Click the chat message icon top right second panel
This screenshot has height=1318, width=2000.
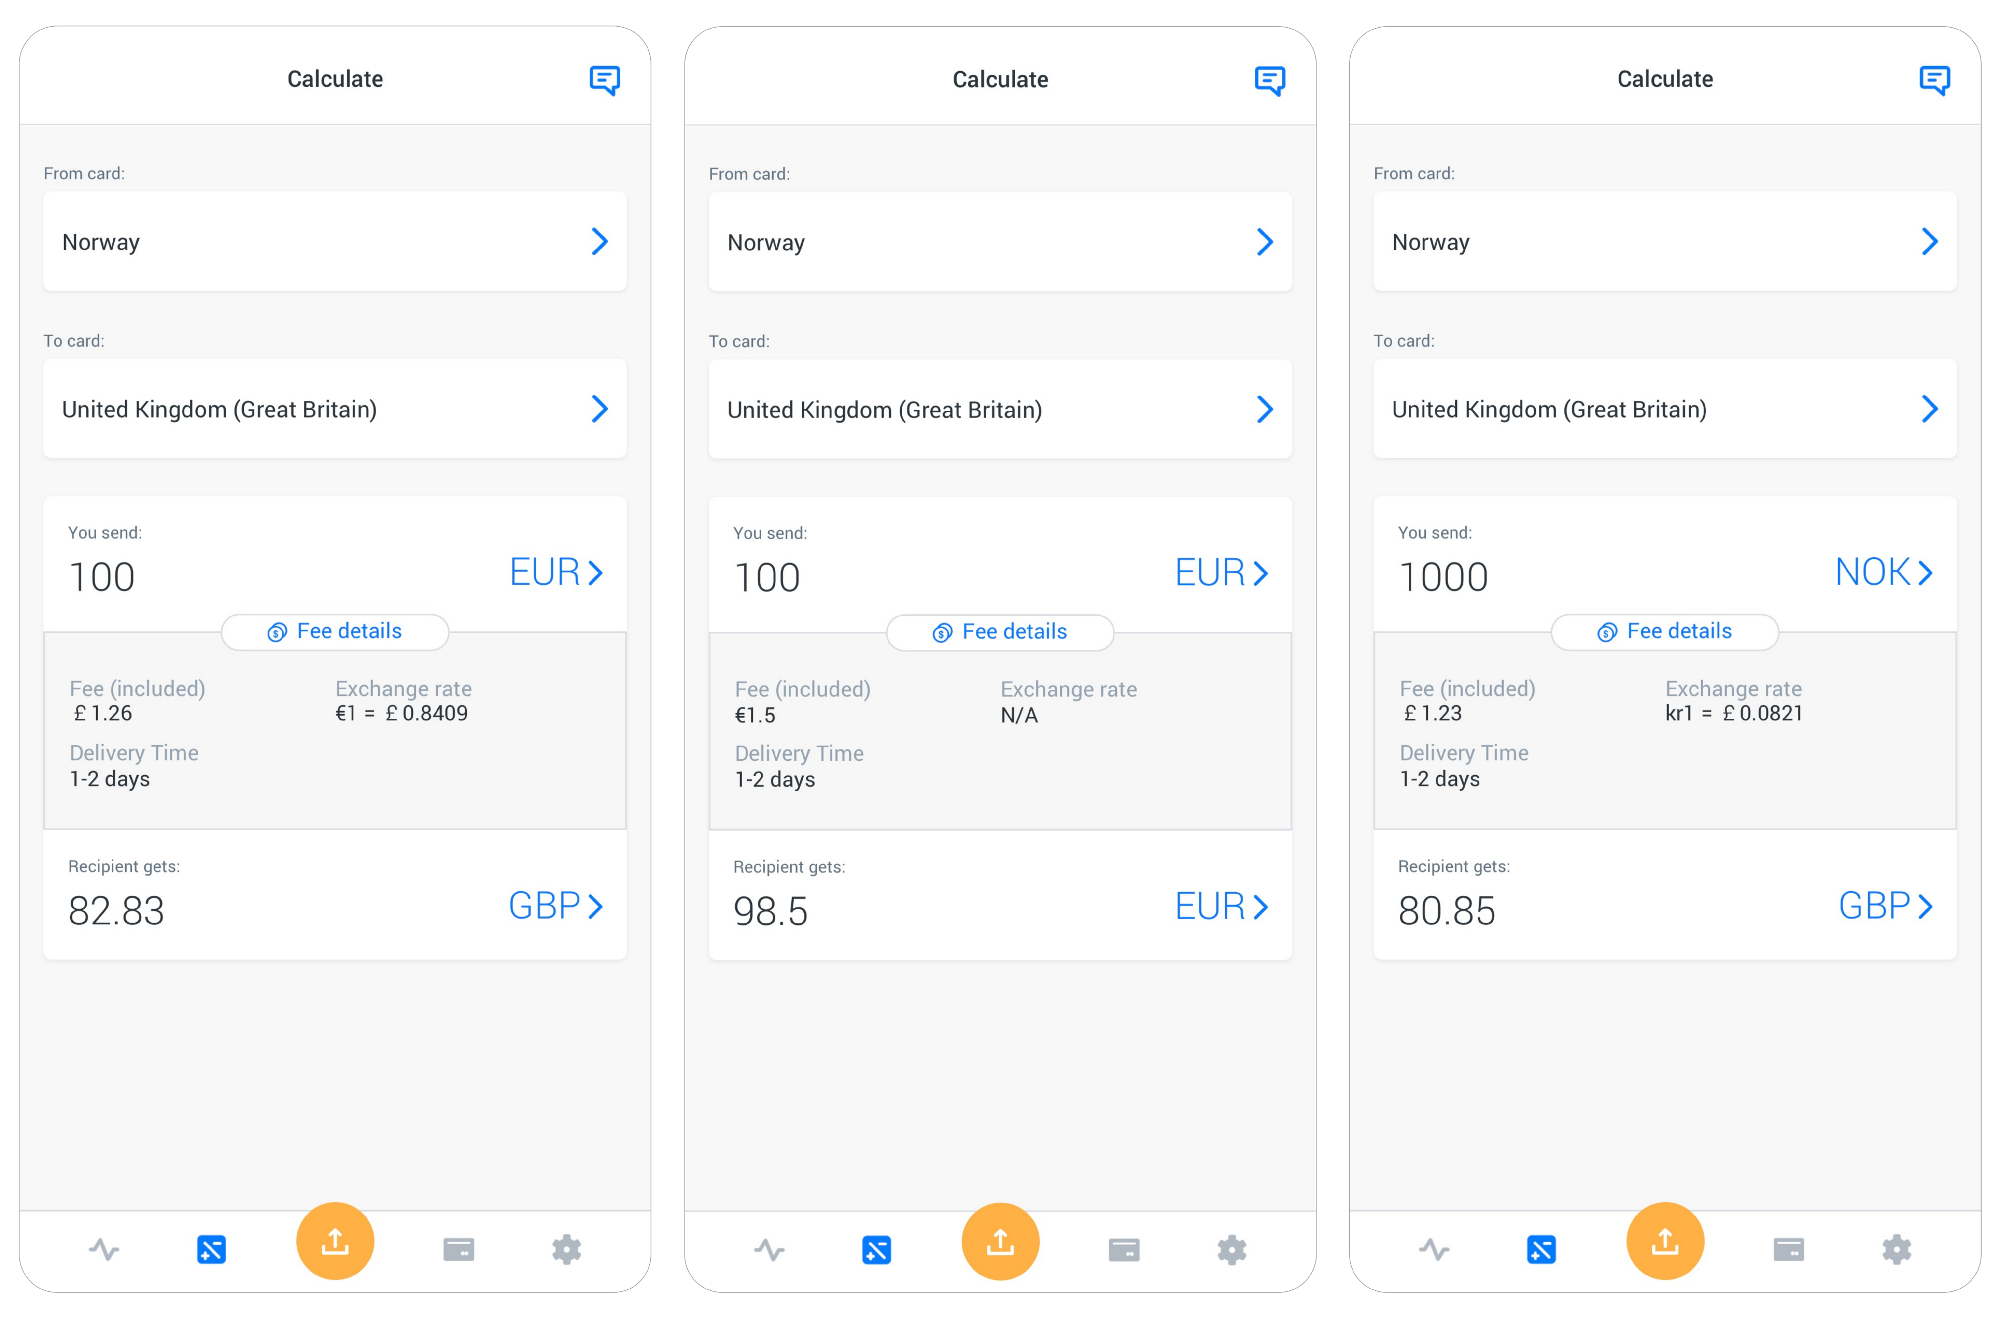[1269, 81]
